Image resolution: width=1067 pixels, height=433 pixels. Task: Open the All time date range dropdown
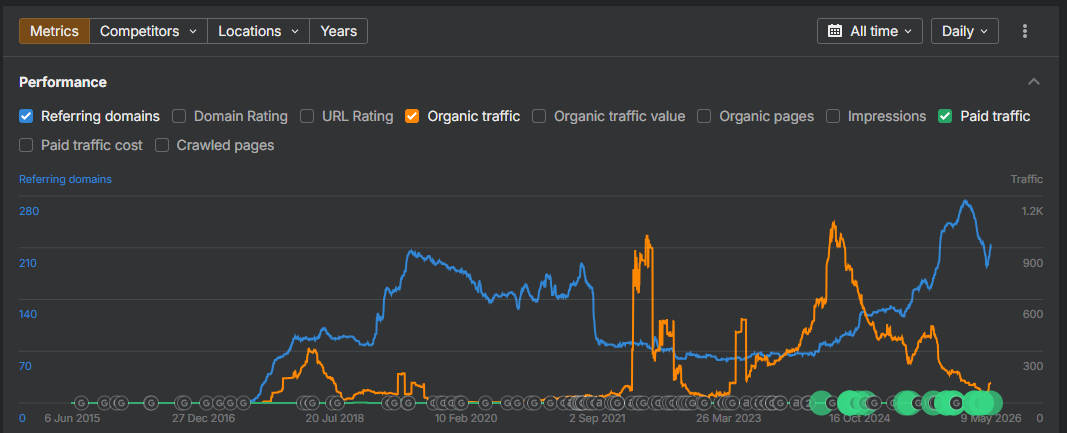pos(870,31)
